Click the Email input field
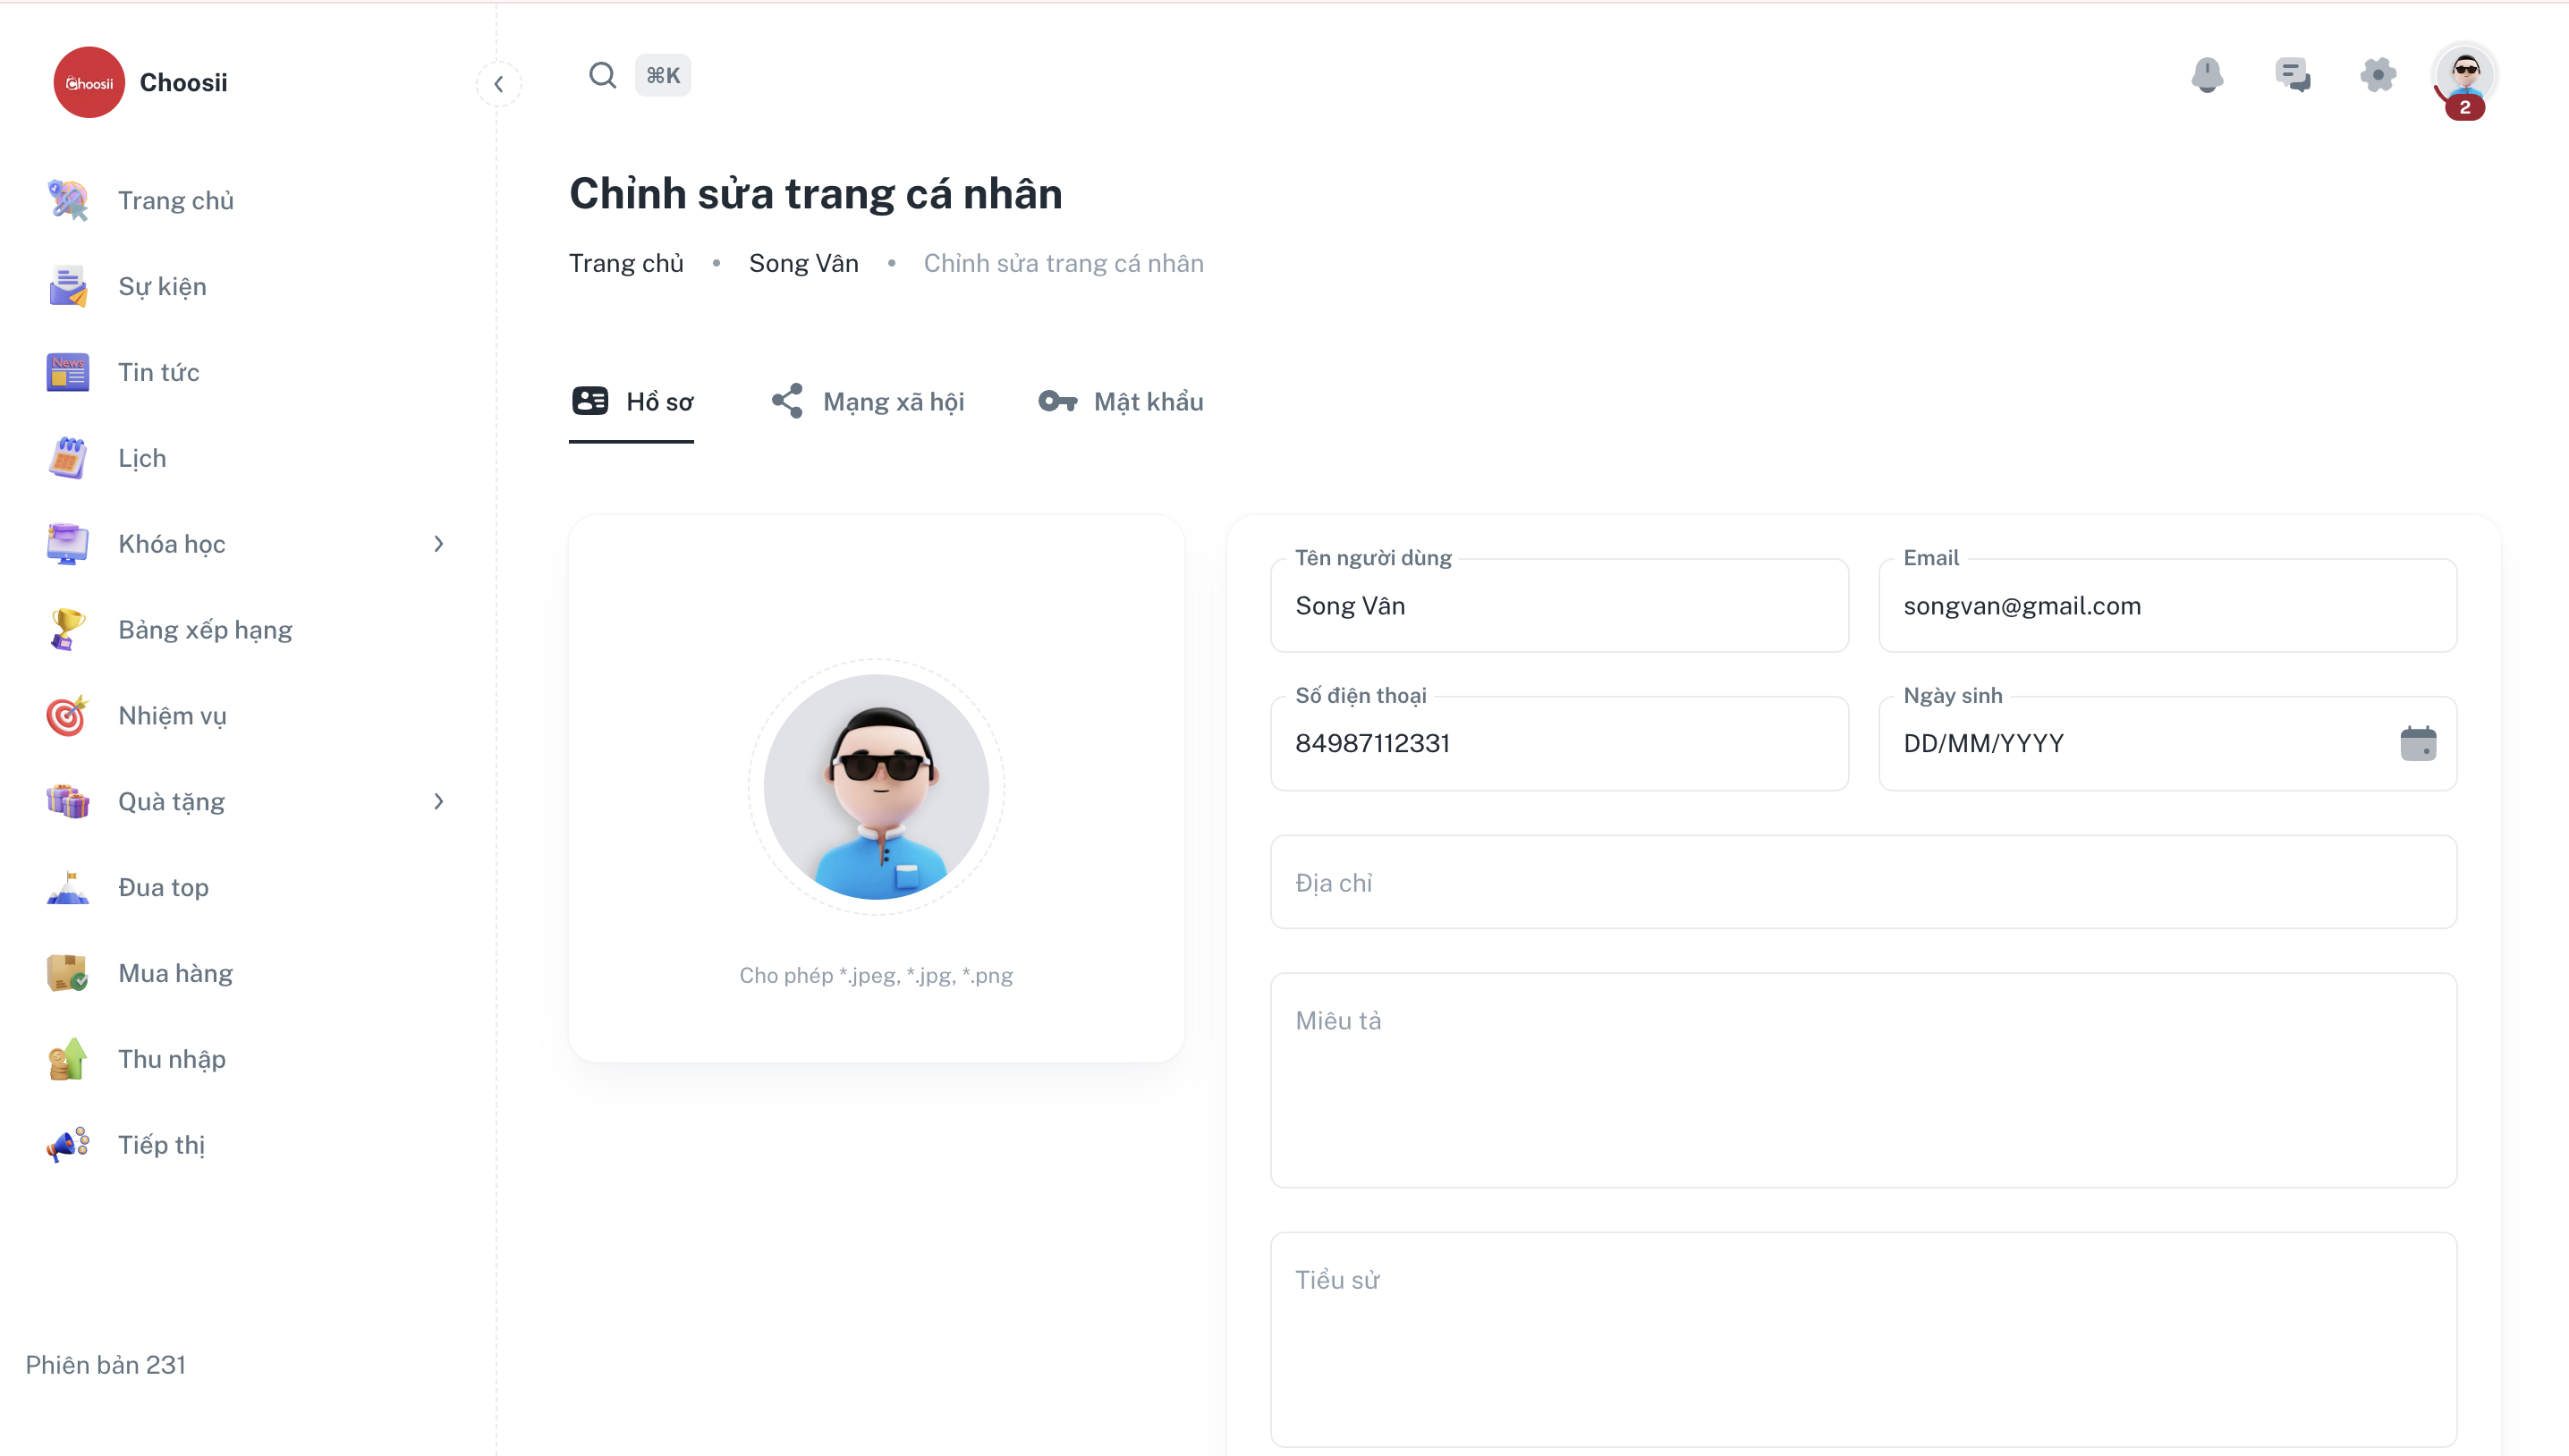The image size is (2569, 1456). tap(2166, 606)
